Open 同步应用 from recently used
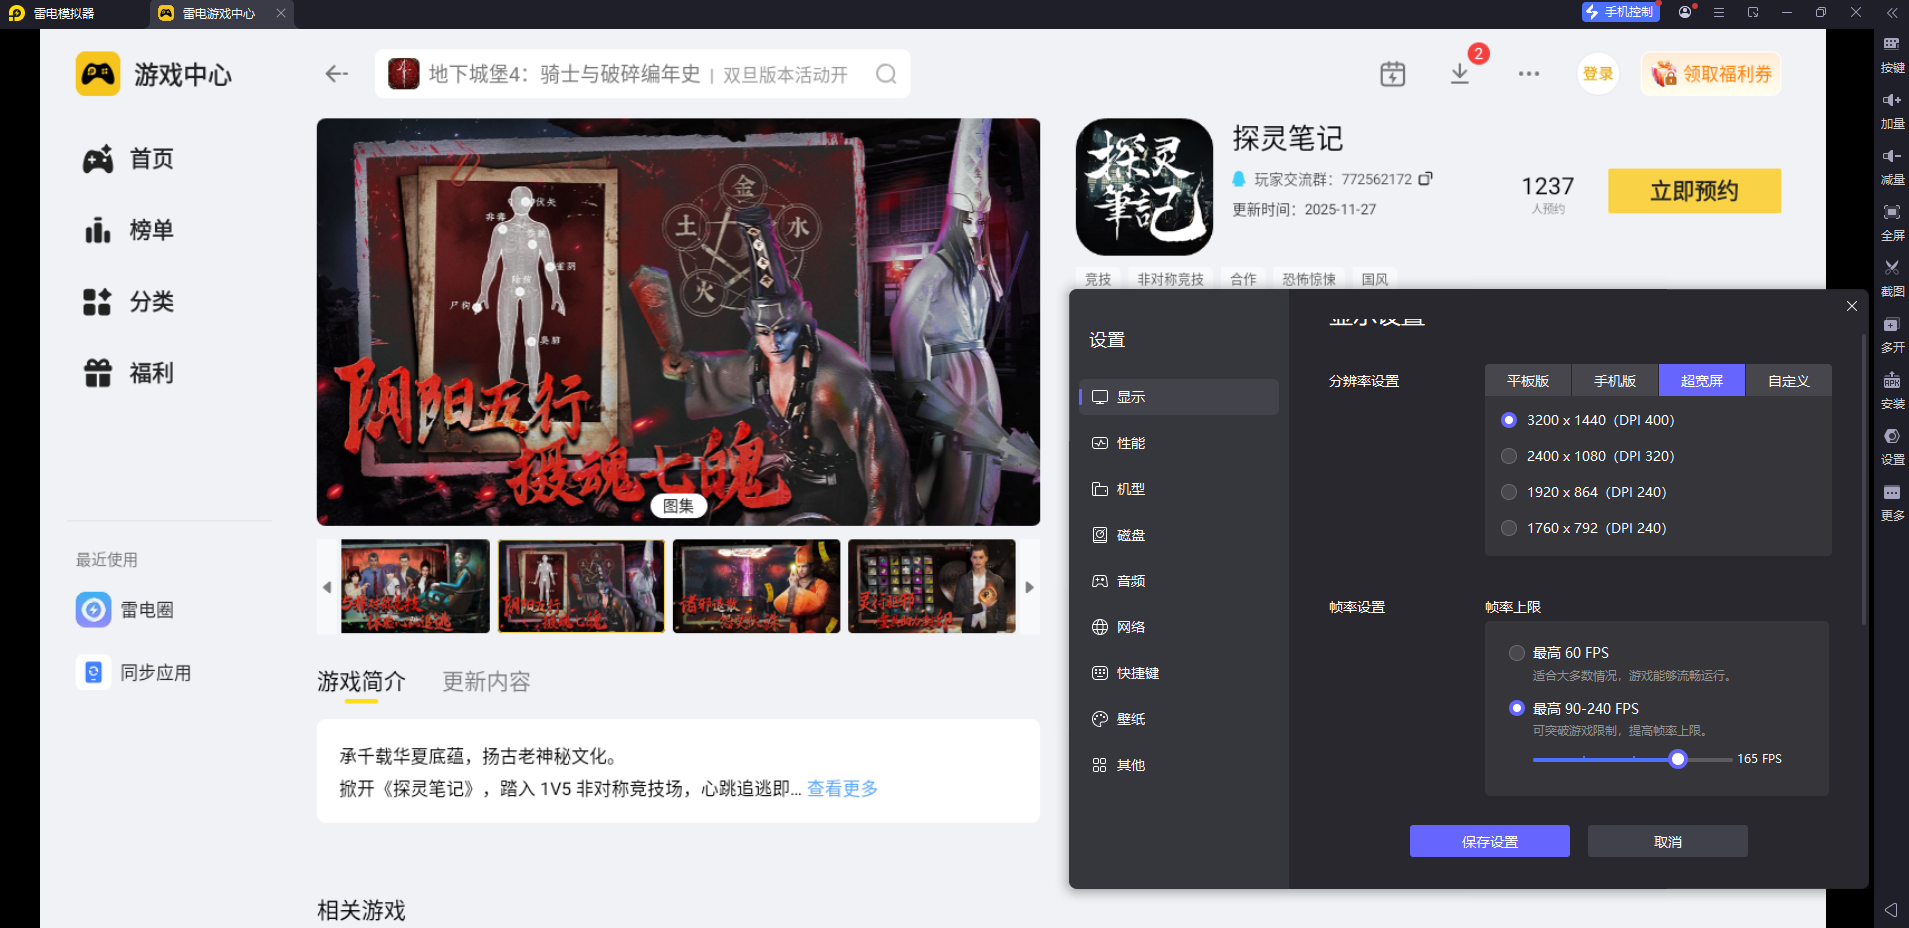This screenshot has width=1909, height=928. (134, 673)
